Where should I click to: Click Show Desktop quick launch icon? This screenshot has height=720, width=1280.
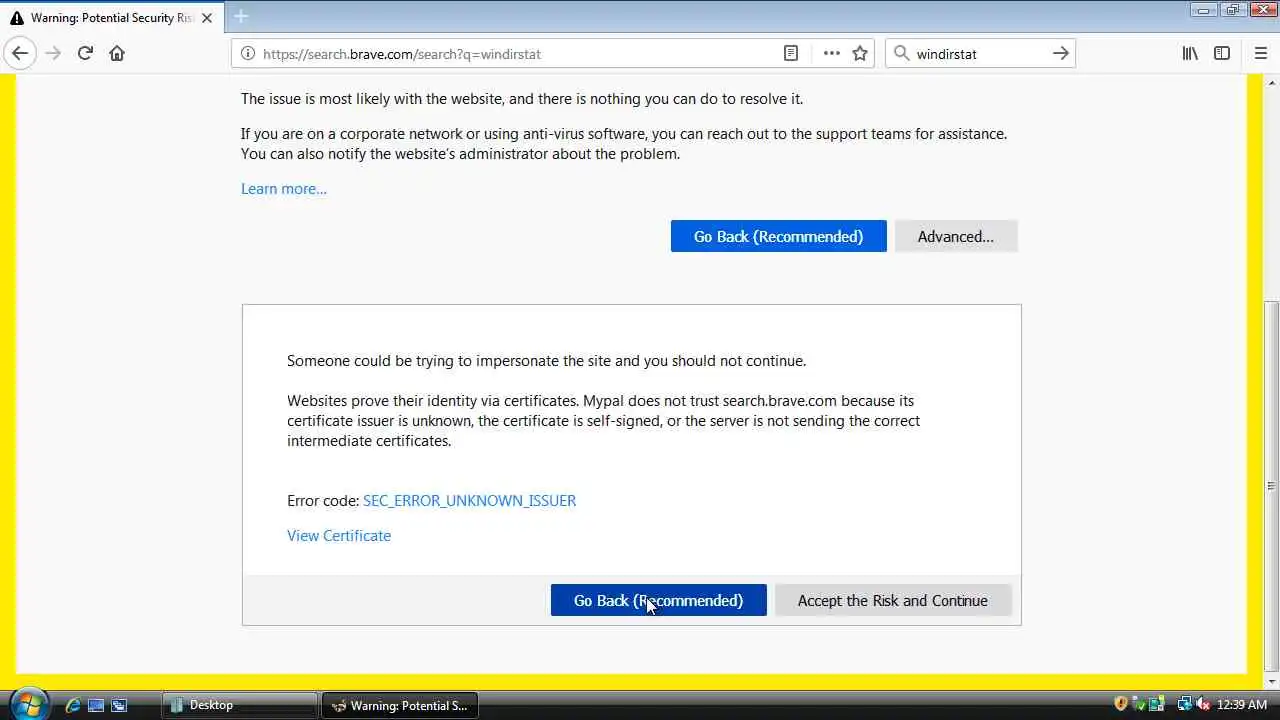(96, 705)
